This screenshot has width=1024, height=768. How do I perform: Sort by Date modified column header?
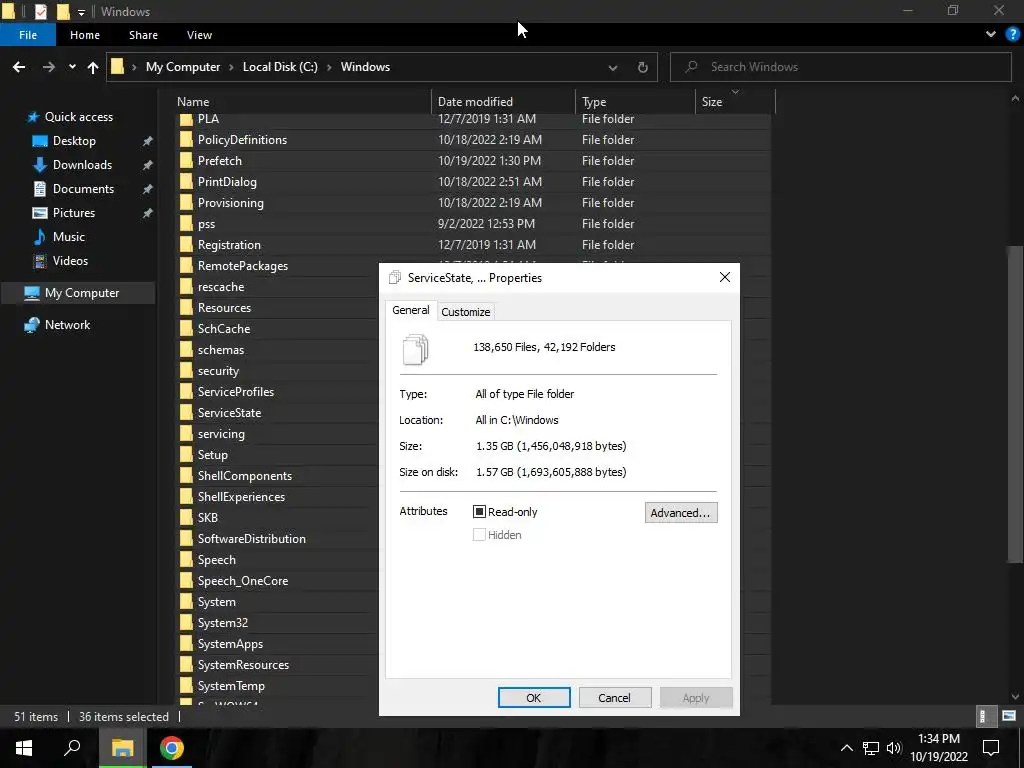pyautogui.click(x=504, y=102)
